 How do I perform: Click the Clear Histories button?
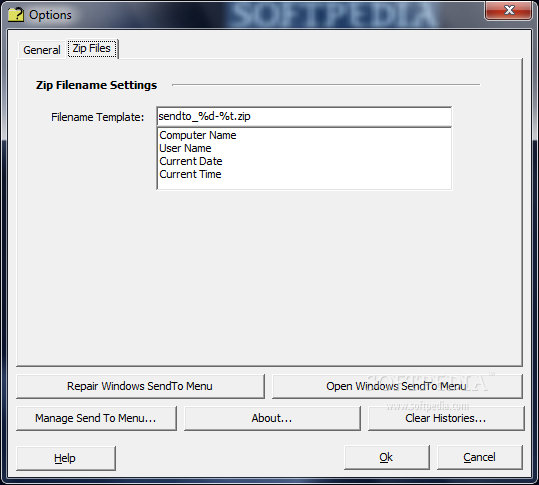tap(446, 418)
